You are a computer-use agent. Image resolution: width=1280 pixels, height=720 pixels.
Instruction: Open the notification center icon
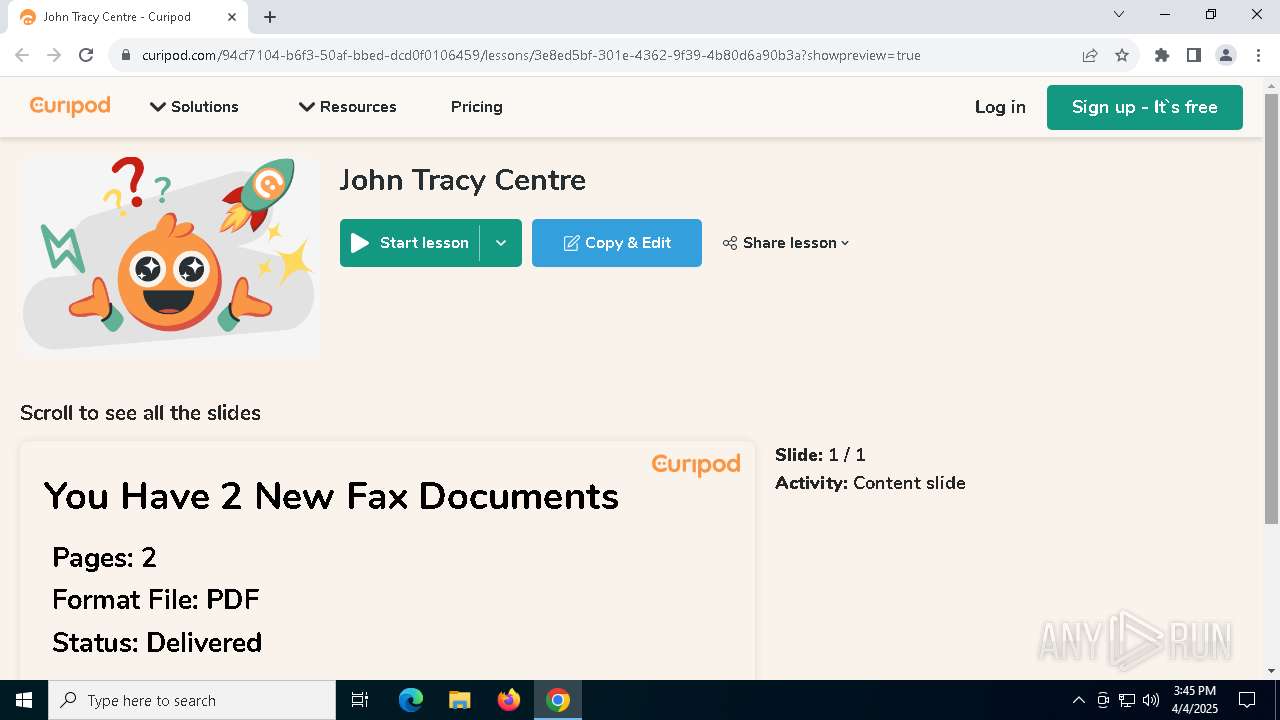coord(1247,700)
